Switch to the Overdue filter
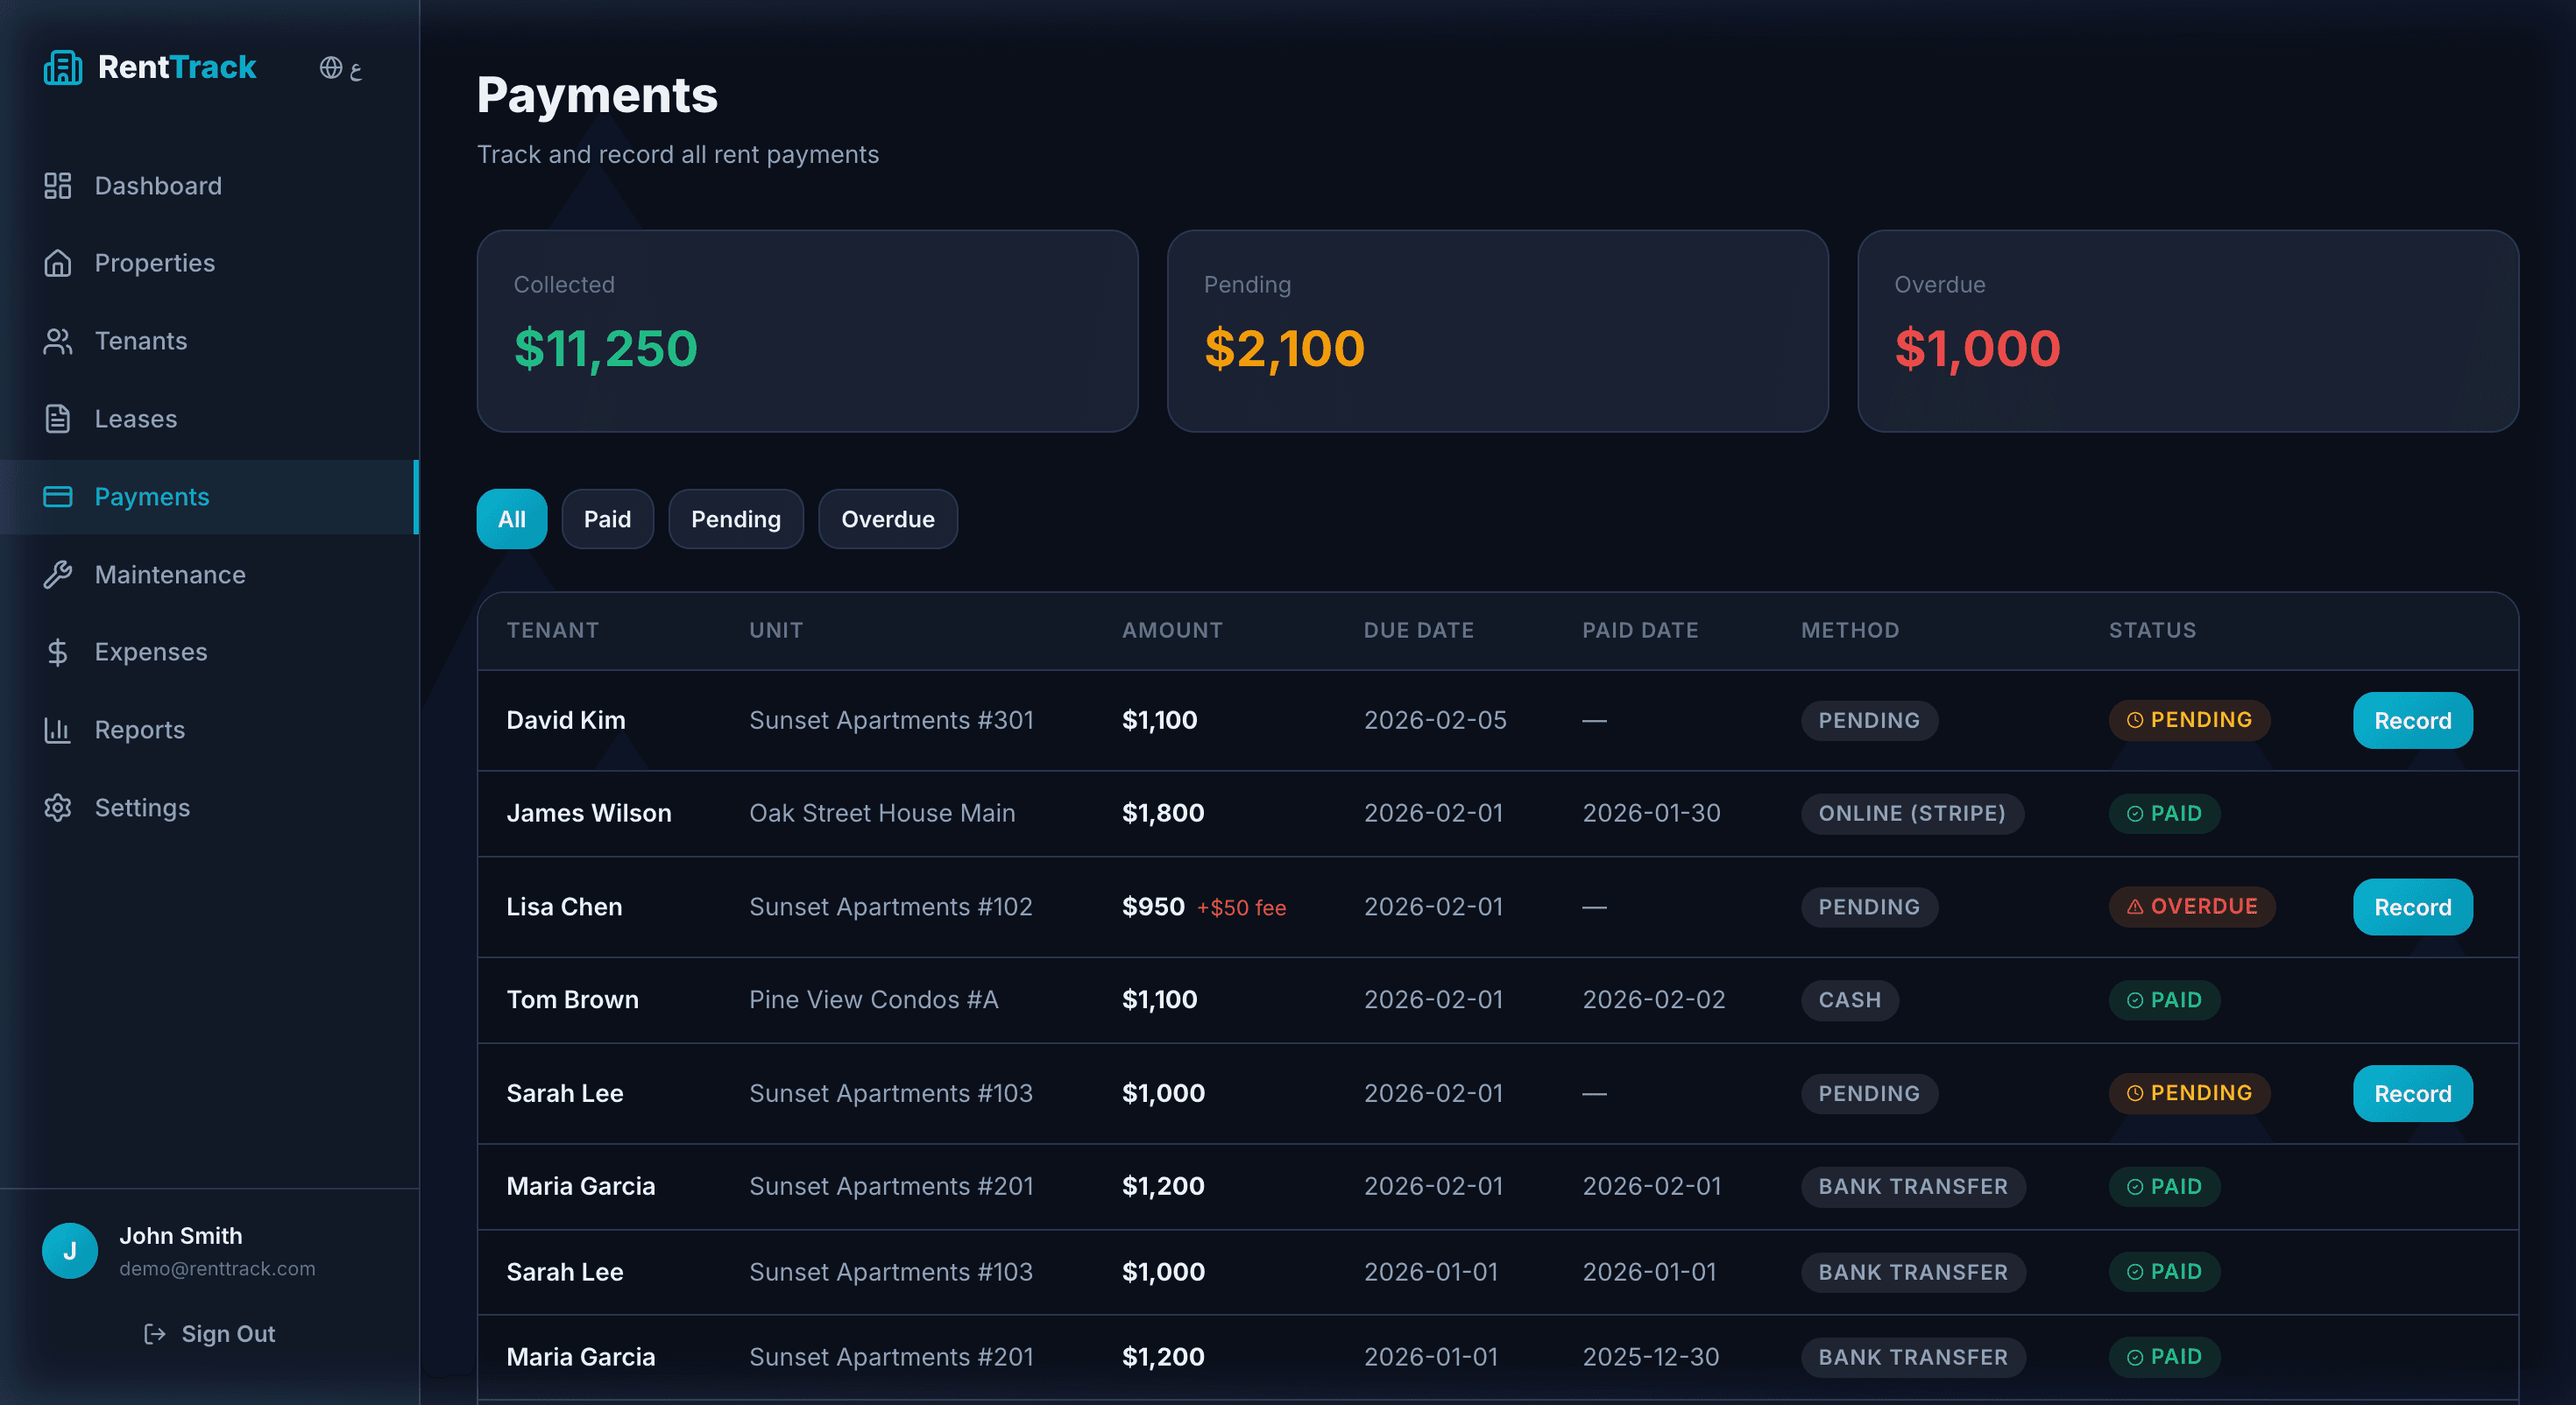This screenshot has height=1405, width=2576. point(887,519)
